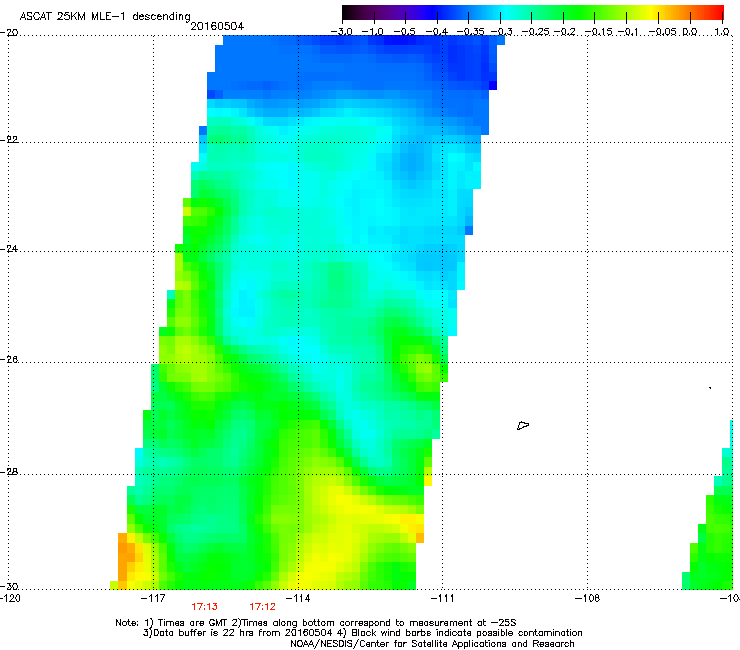Click the -20 latitude axis label
The image size is (740, 650).
(9, 33)
